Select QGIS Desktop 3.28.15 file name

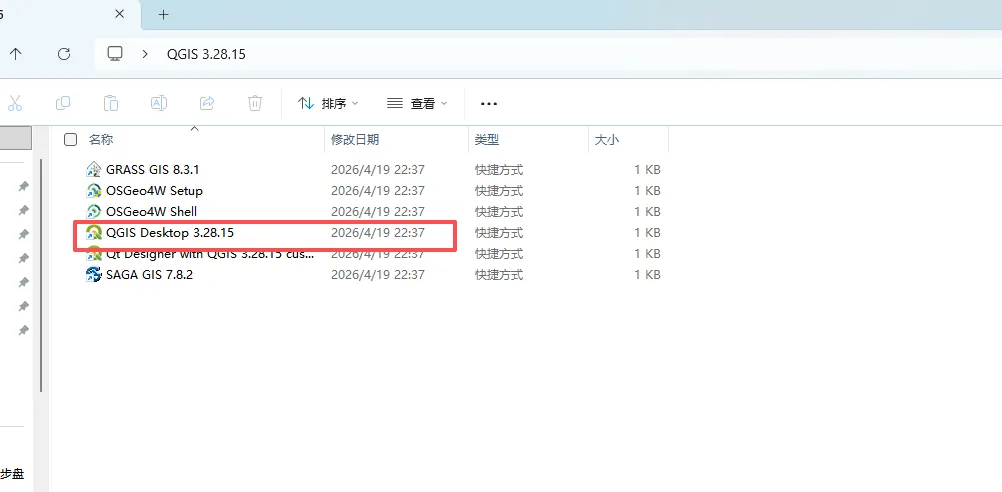point(170,233)
